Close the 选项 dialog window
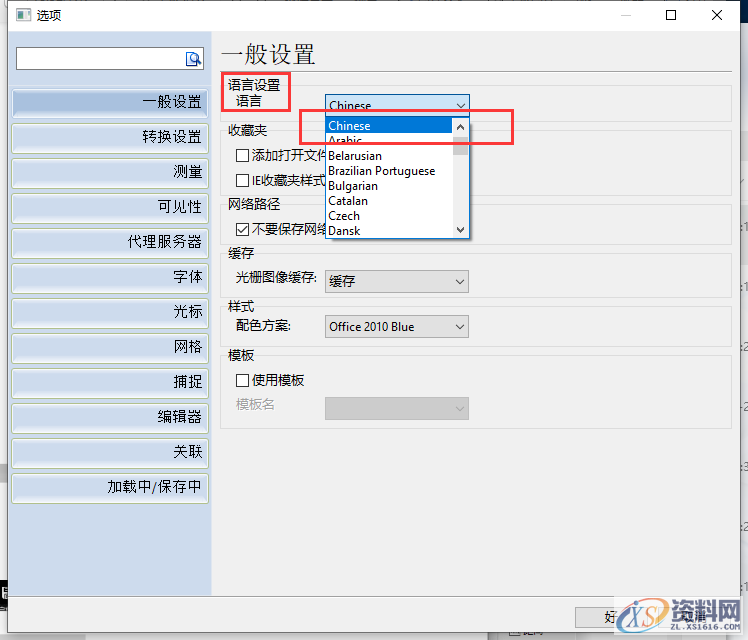The image size is (748, 640). (x=717, y=15)
